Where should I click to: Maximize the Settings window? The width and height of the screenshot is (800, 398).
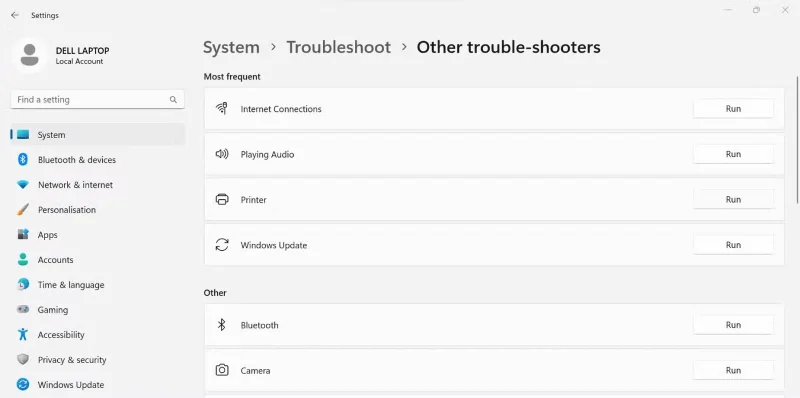(x=757, y=10)
